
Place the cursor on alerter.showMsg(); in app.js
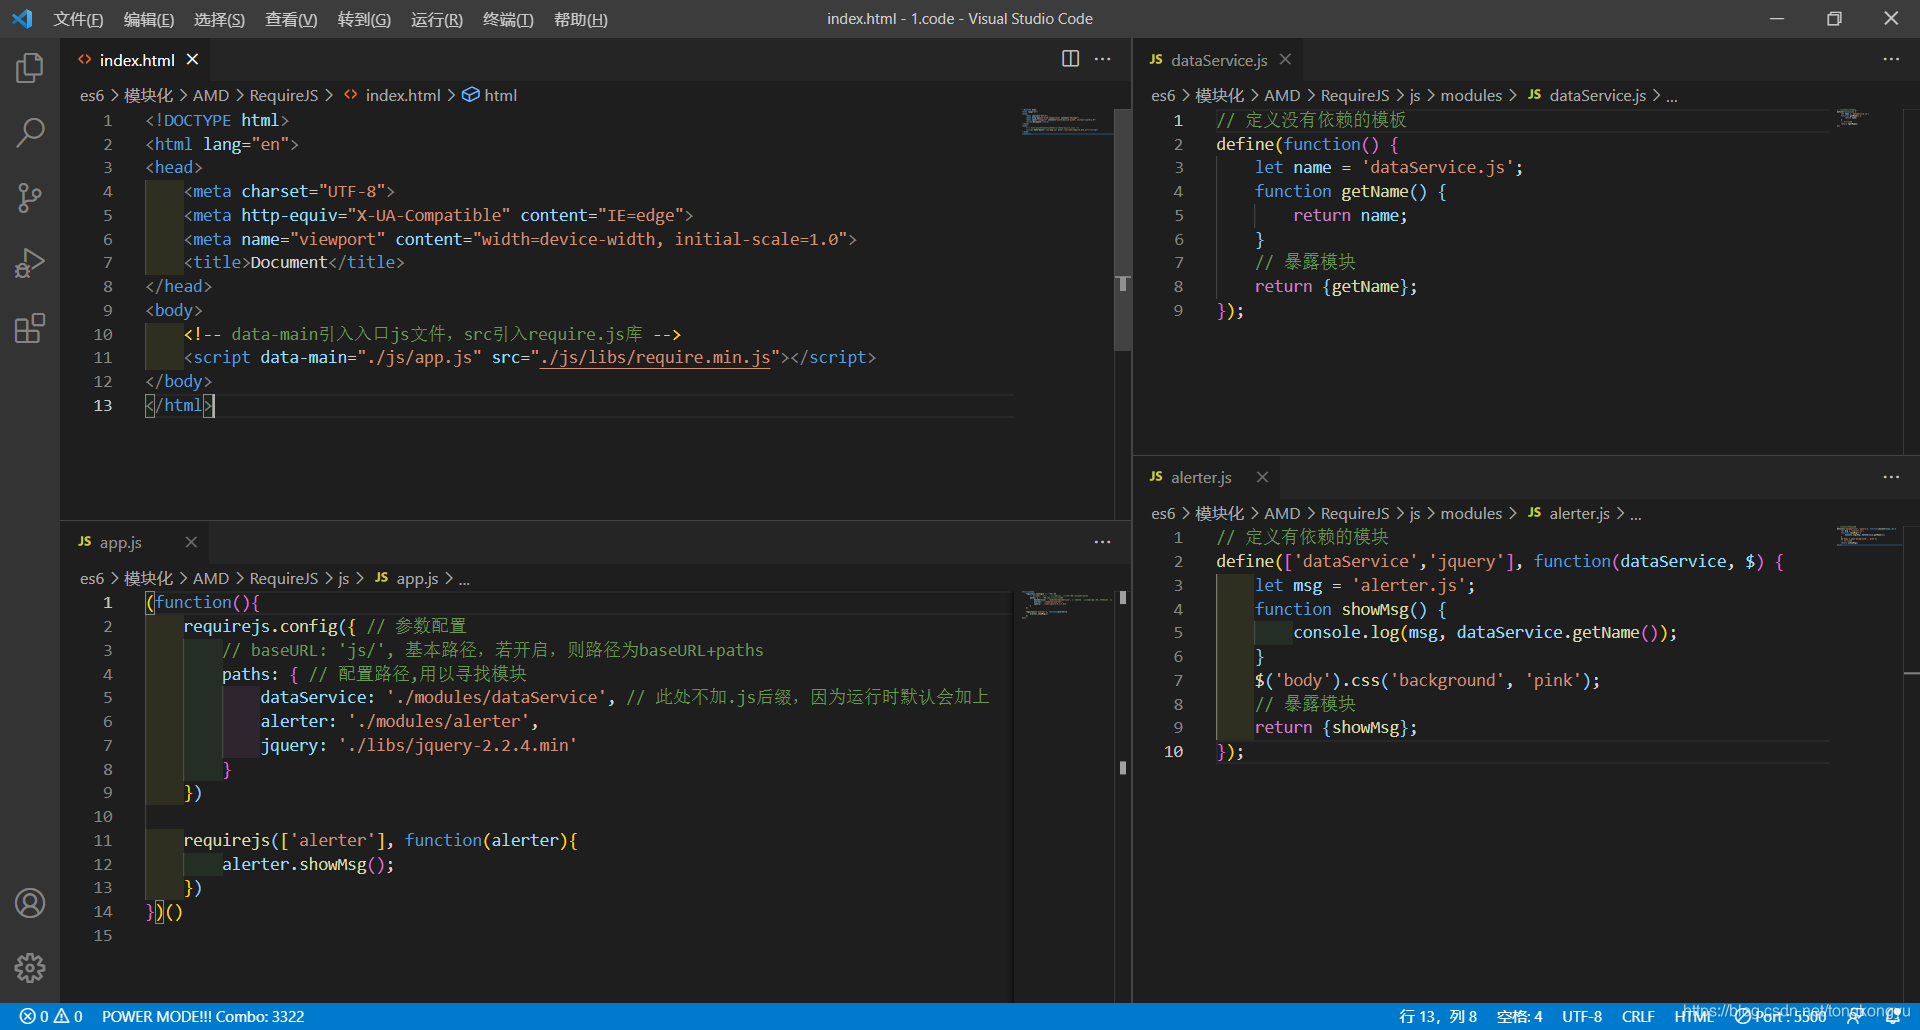coord(308,864)
